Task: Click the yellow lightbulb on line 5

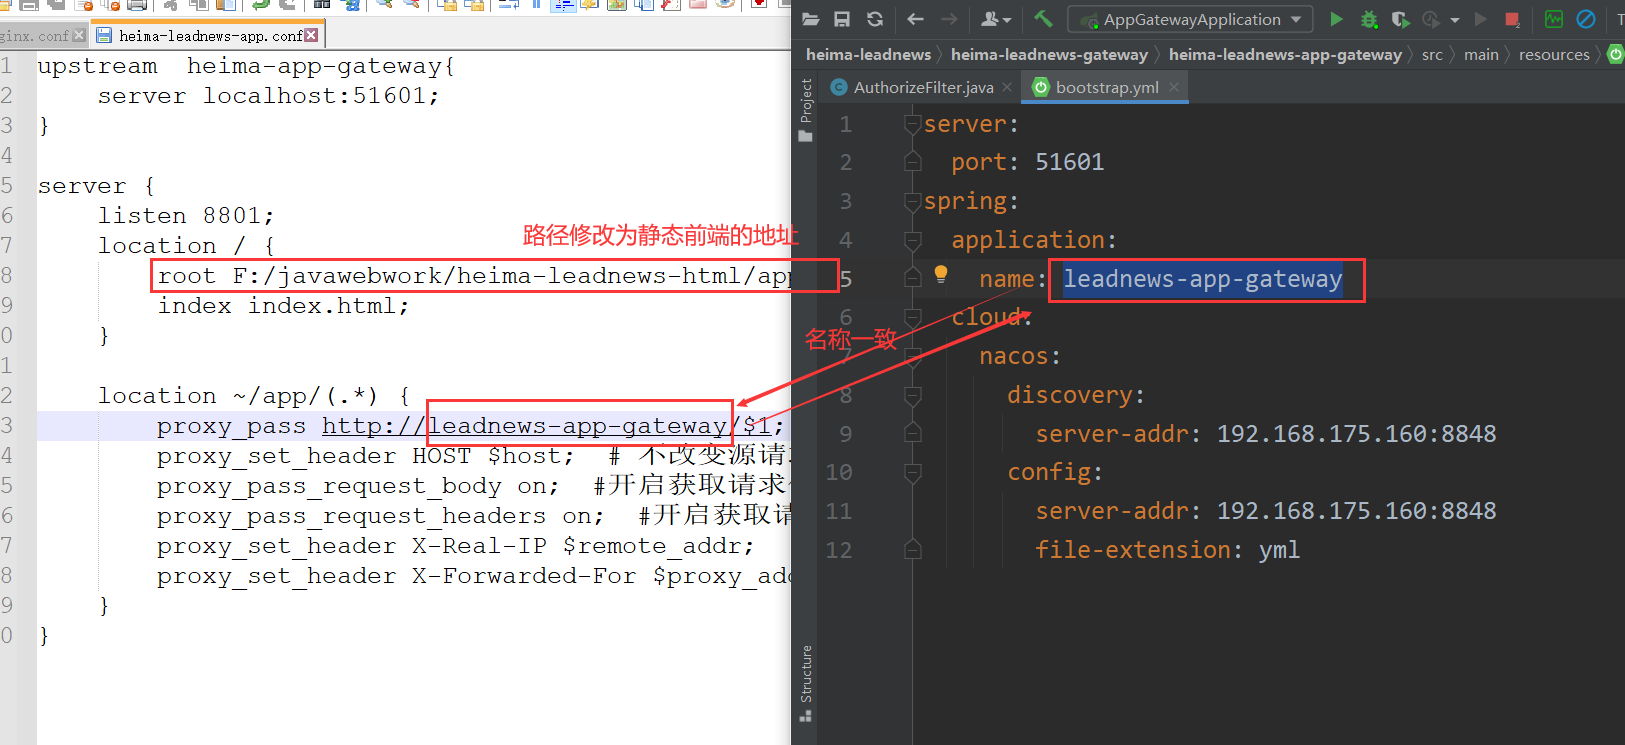Action: (x=941, y=274)
